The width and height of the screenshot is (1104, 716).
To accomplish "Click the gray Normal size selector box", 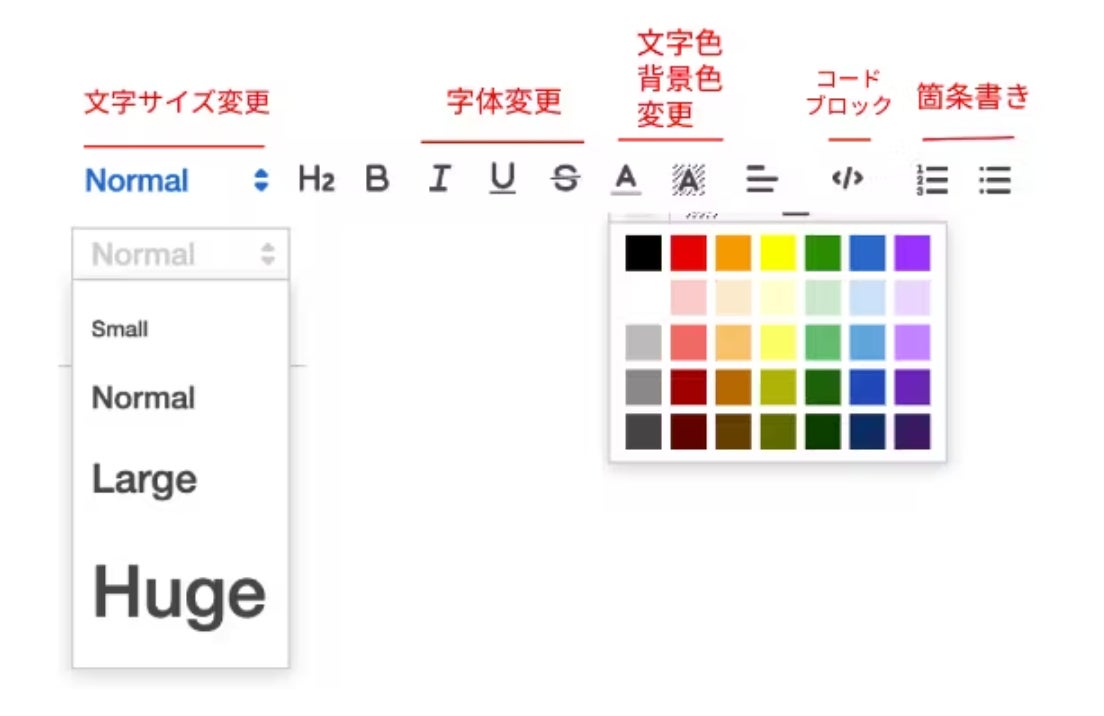I will tap(181, 254).
